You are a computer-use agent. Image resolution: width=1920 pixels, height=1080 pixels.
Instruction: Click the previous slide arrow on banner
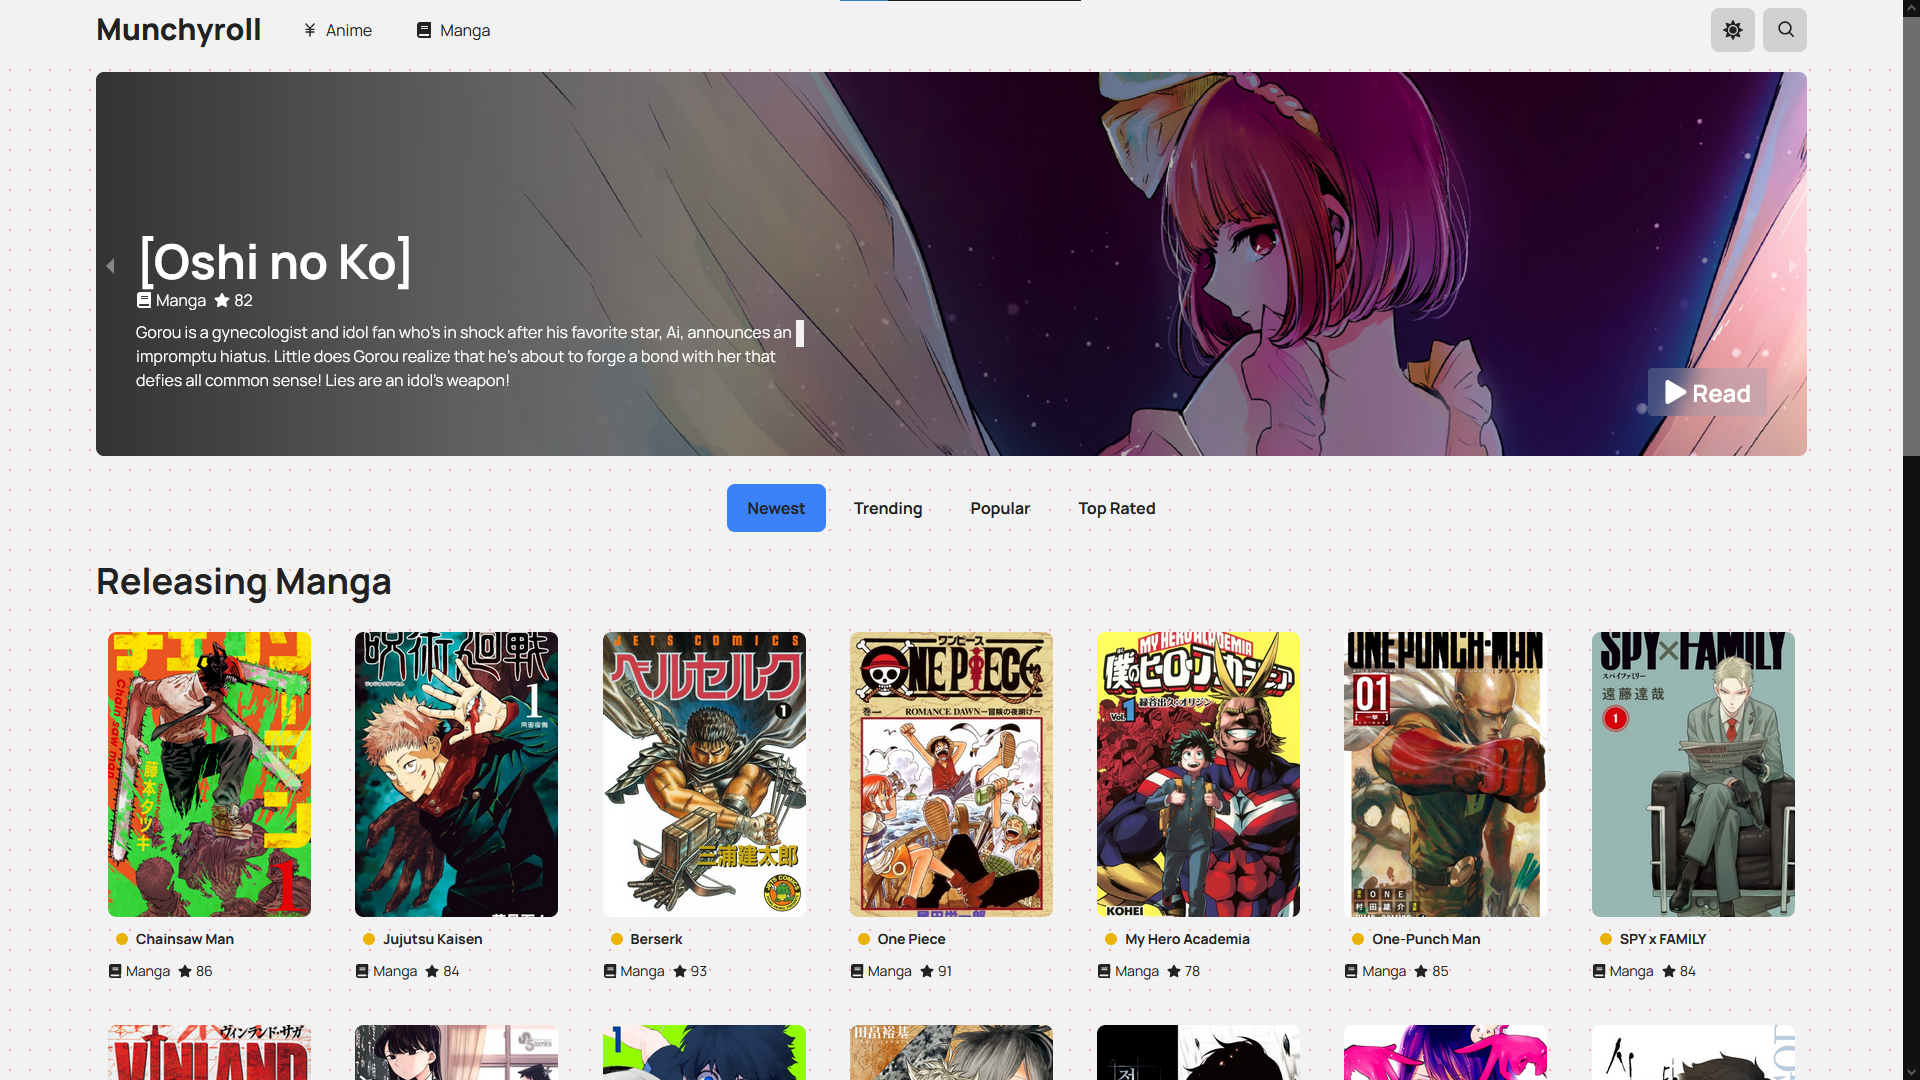[x=111, y=266]
